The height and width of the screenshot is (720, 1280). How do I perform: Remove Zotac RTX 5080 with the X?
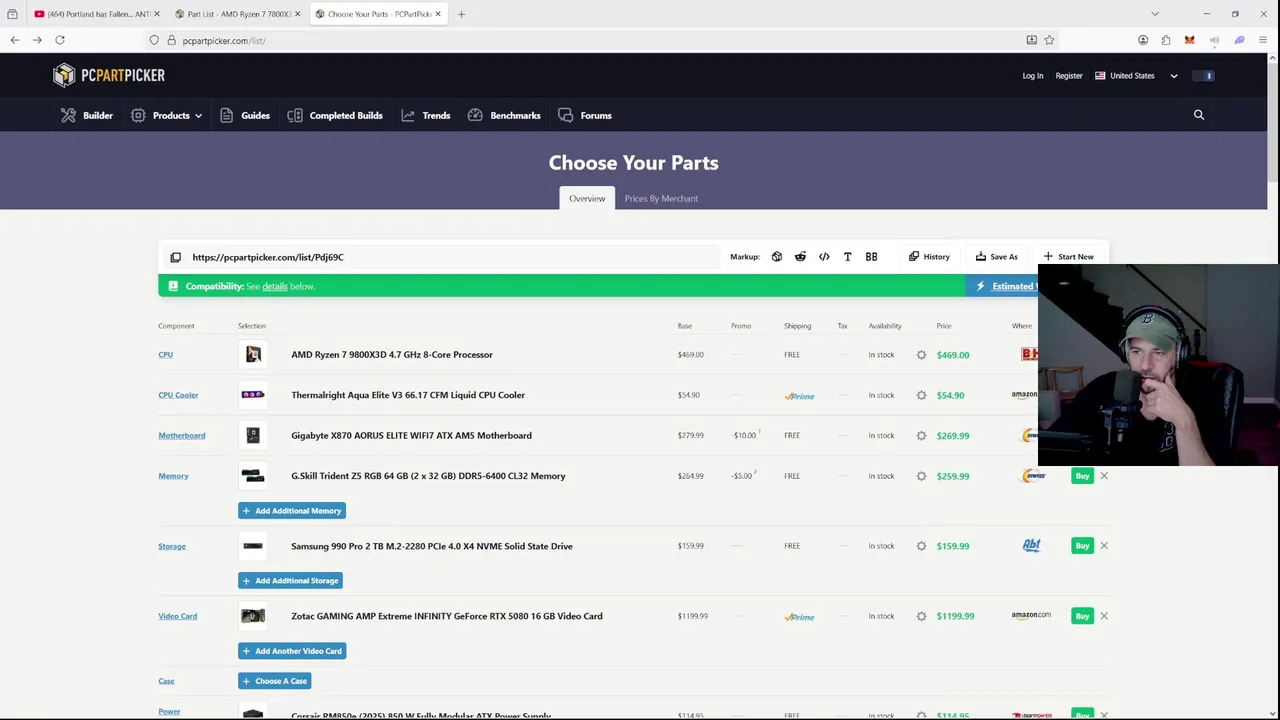click(1104, 616)
